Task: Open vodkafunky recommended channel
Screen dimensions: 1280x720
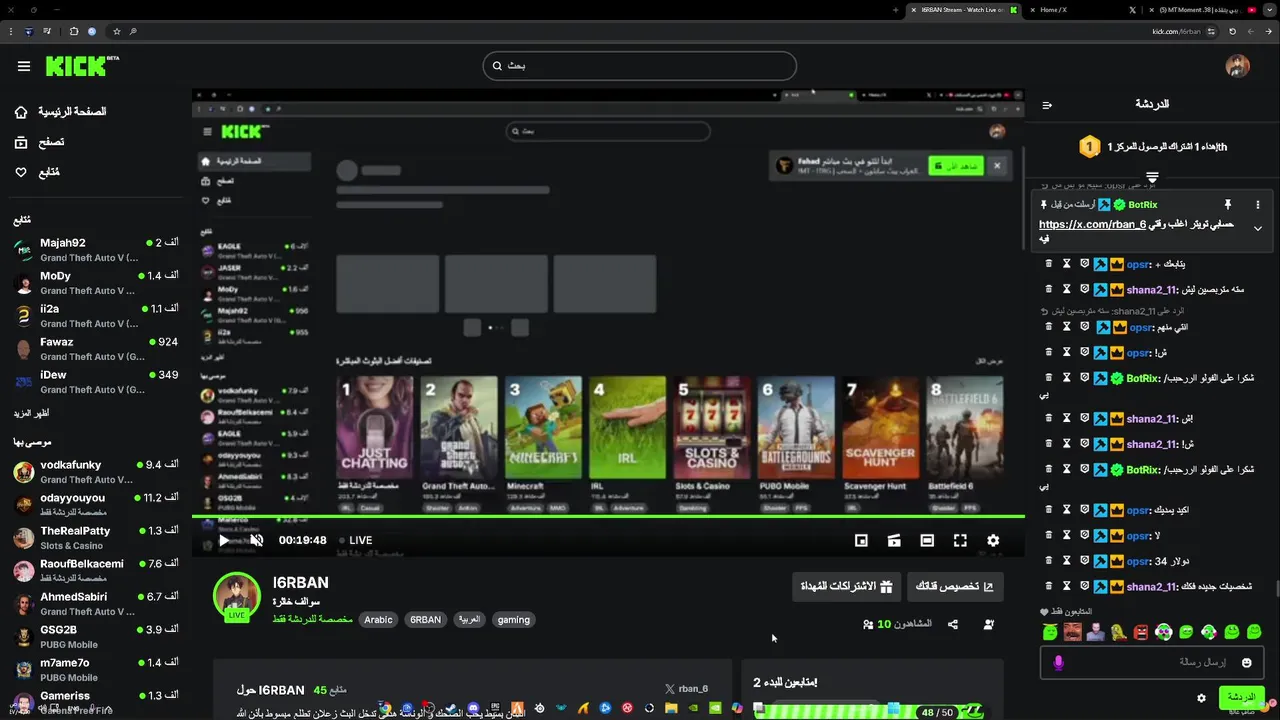Action: pyautogui.click(x=96, y=471)
